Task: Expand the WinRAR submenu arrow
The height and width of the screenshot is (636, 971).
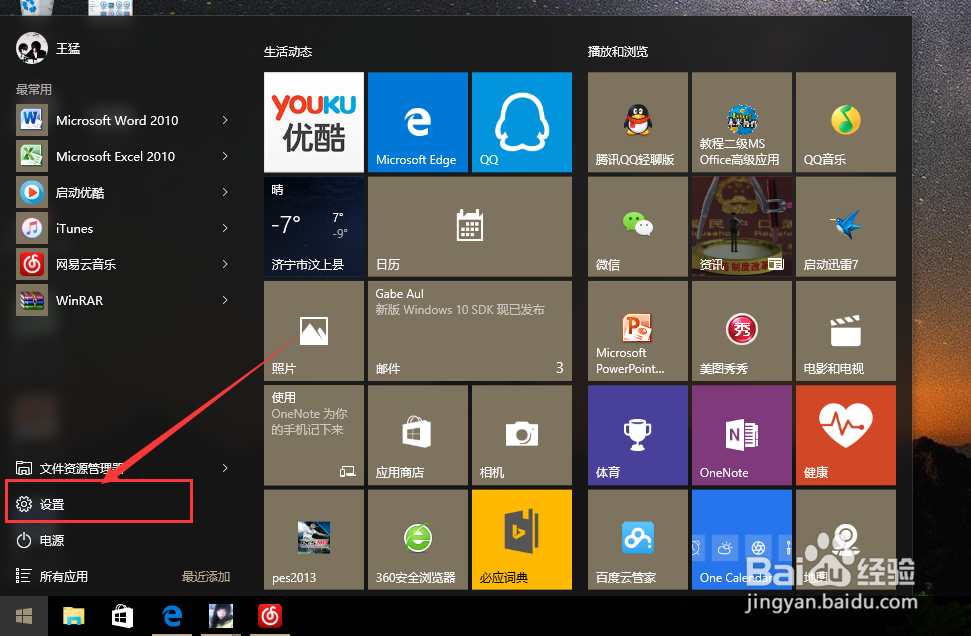Action: click(224, 300)
